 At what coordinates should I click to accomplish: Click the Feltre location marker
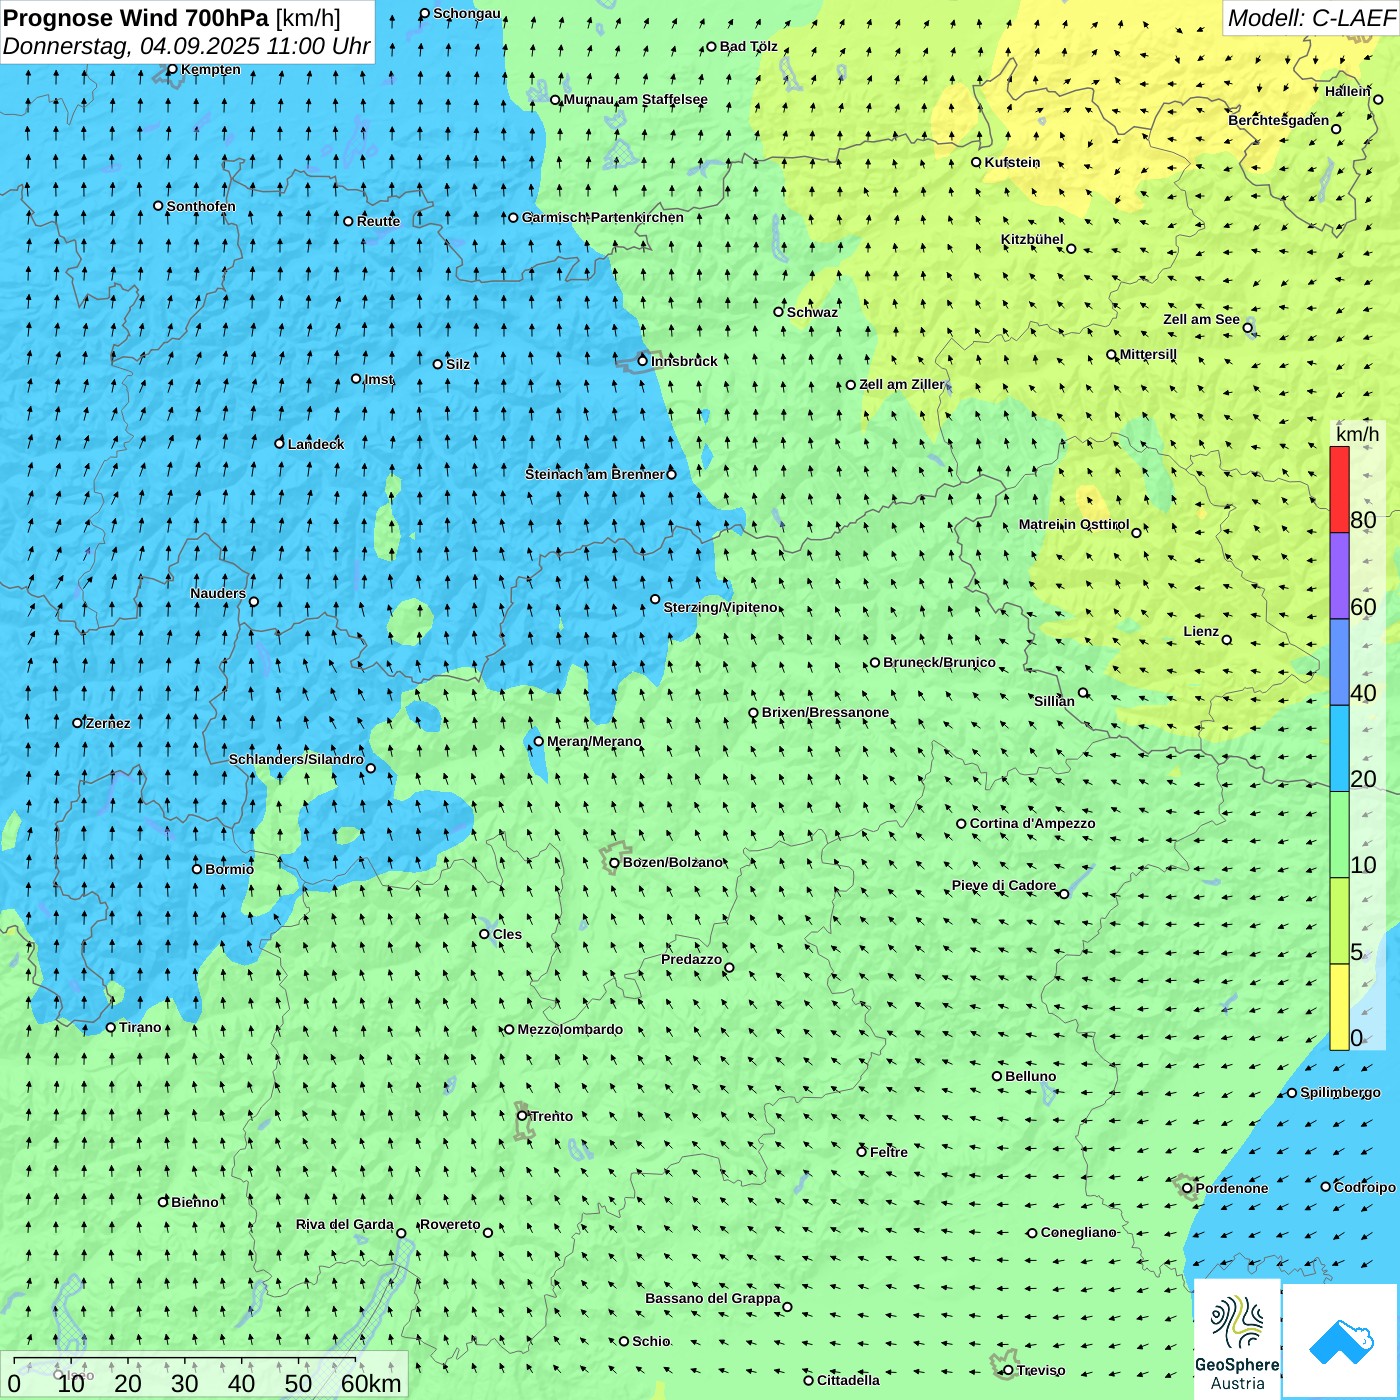coord(861,1152)
